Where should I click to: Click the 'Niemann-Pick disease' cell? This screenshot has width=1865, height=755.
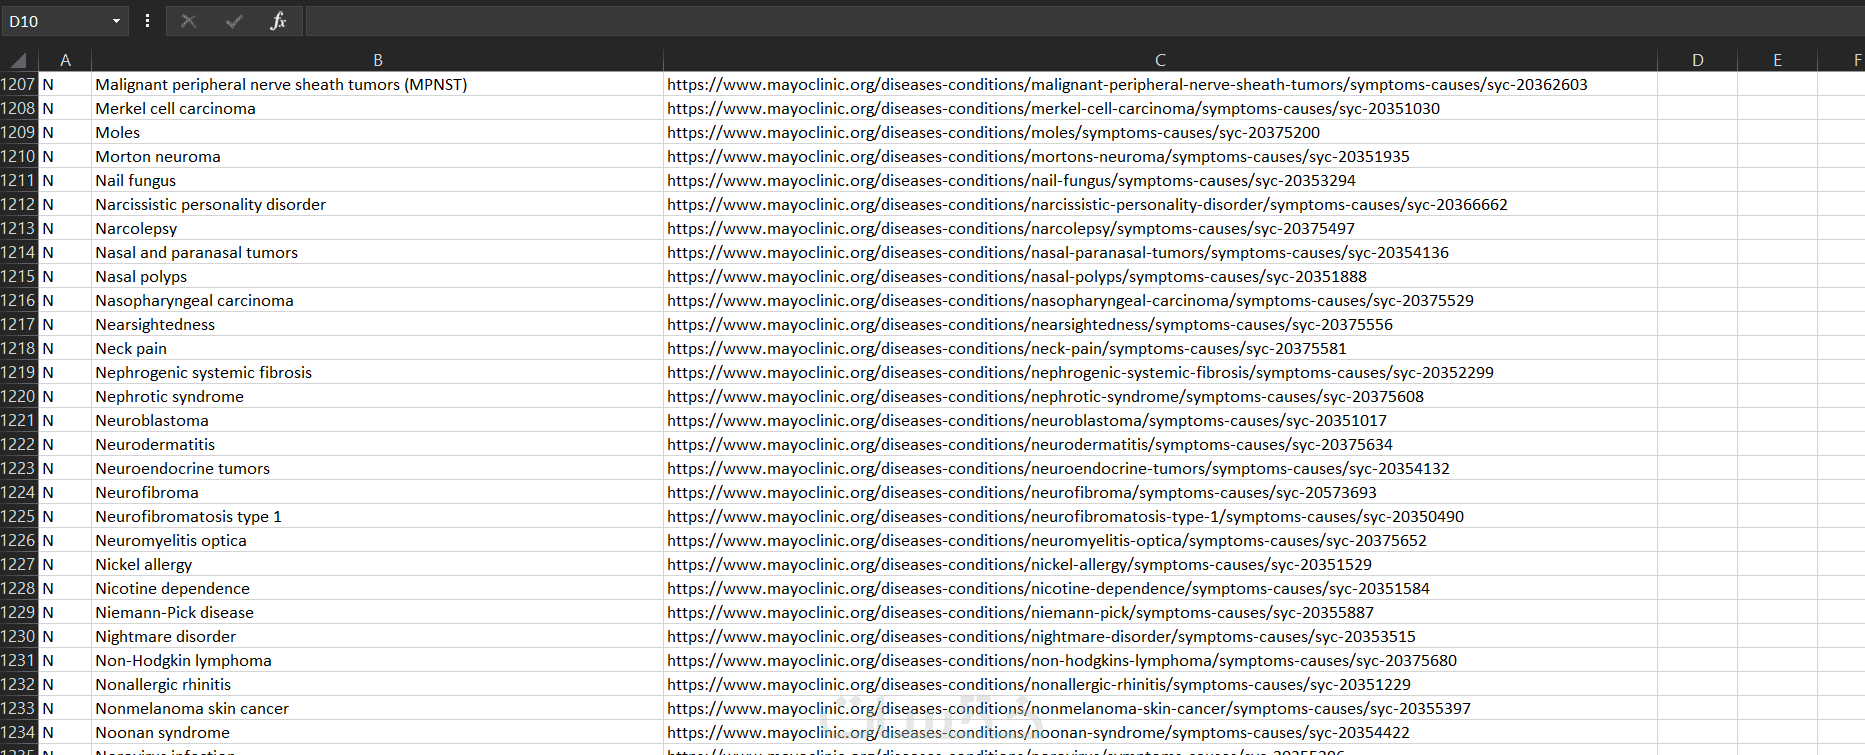click(377, 612)
